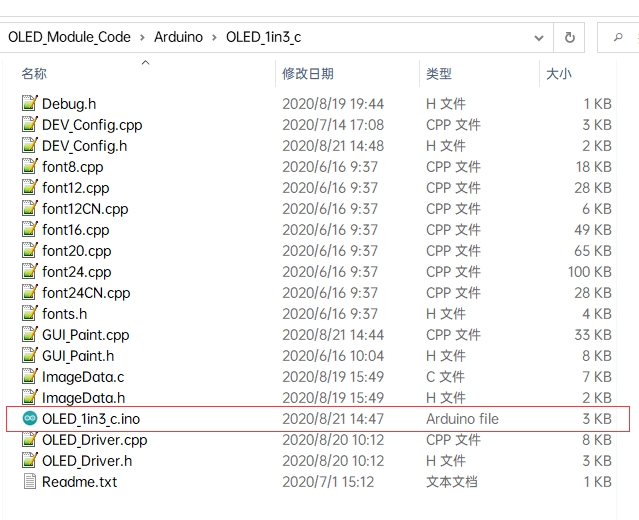This screenshot has width=639, height=520.
Task: Click the Debug.h file icon
Action: [30, 104]
